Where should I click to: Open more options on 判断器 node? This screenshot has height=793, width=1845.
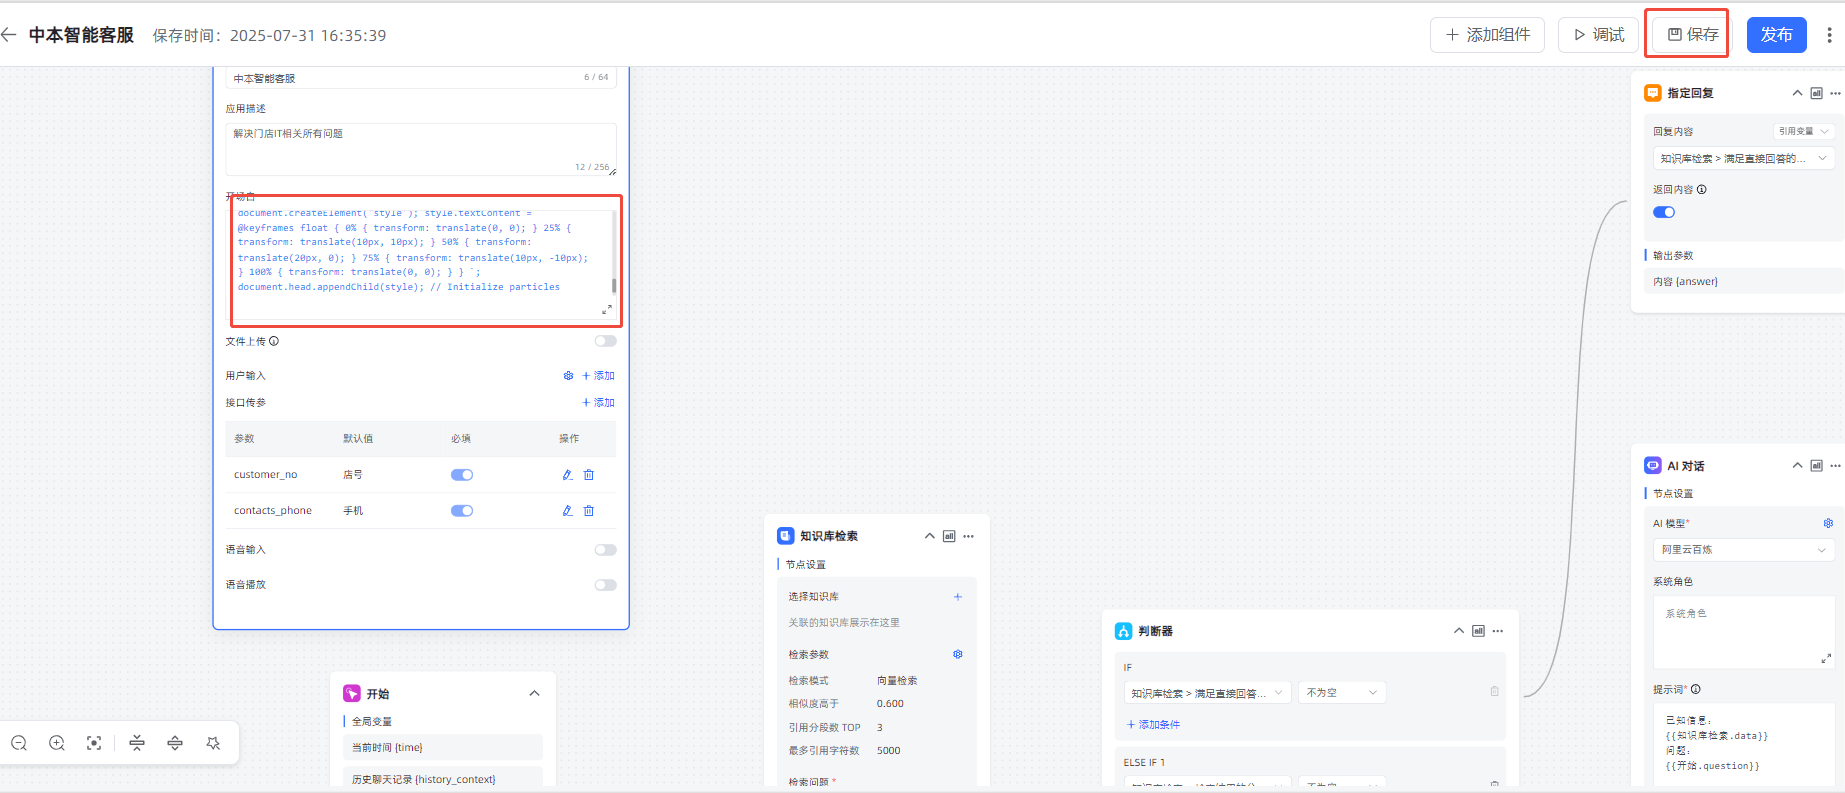click(x=1497, y=631)
